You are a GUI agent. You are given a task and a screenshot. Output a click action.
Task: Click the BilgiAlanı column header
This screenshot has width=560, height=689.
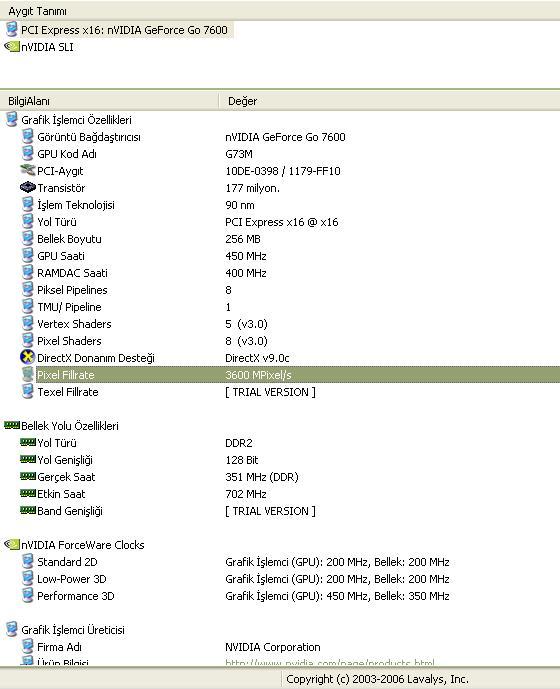point(109,101)
